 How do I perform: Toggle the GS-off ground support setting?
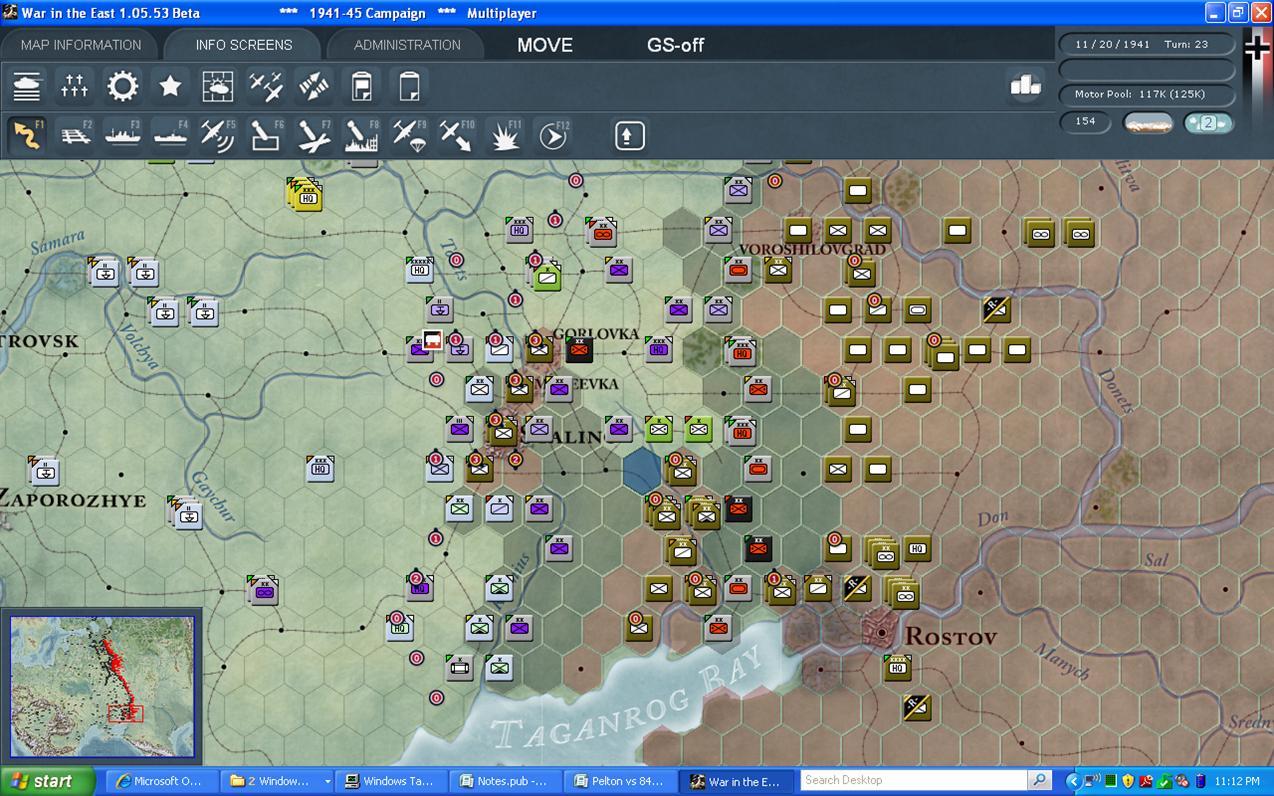point(676,45)
